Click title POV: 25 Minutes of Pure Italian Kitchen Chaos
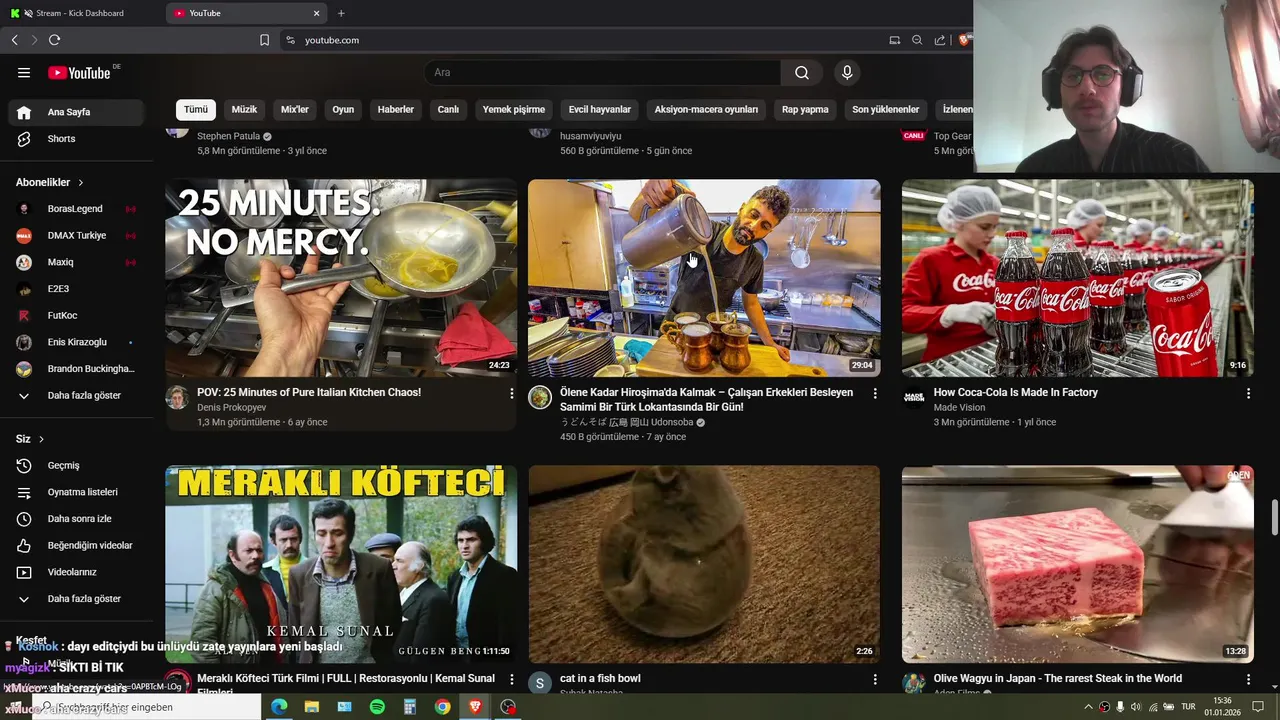This screenshot has width=1280, height=720. [x=309, y=393]
